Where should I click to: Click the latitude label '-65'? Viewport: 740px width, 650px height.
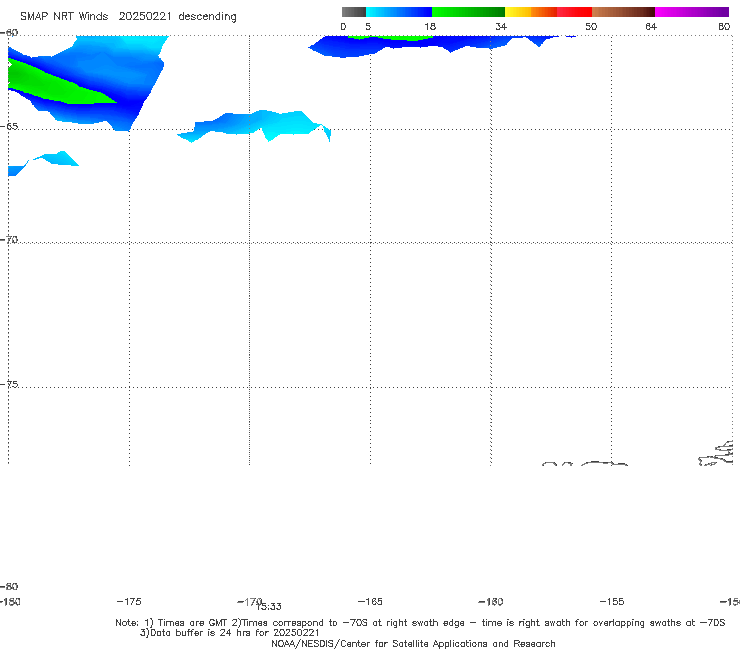(9, 127)
